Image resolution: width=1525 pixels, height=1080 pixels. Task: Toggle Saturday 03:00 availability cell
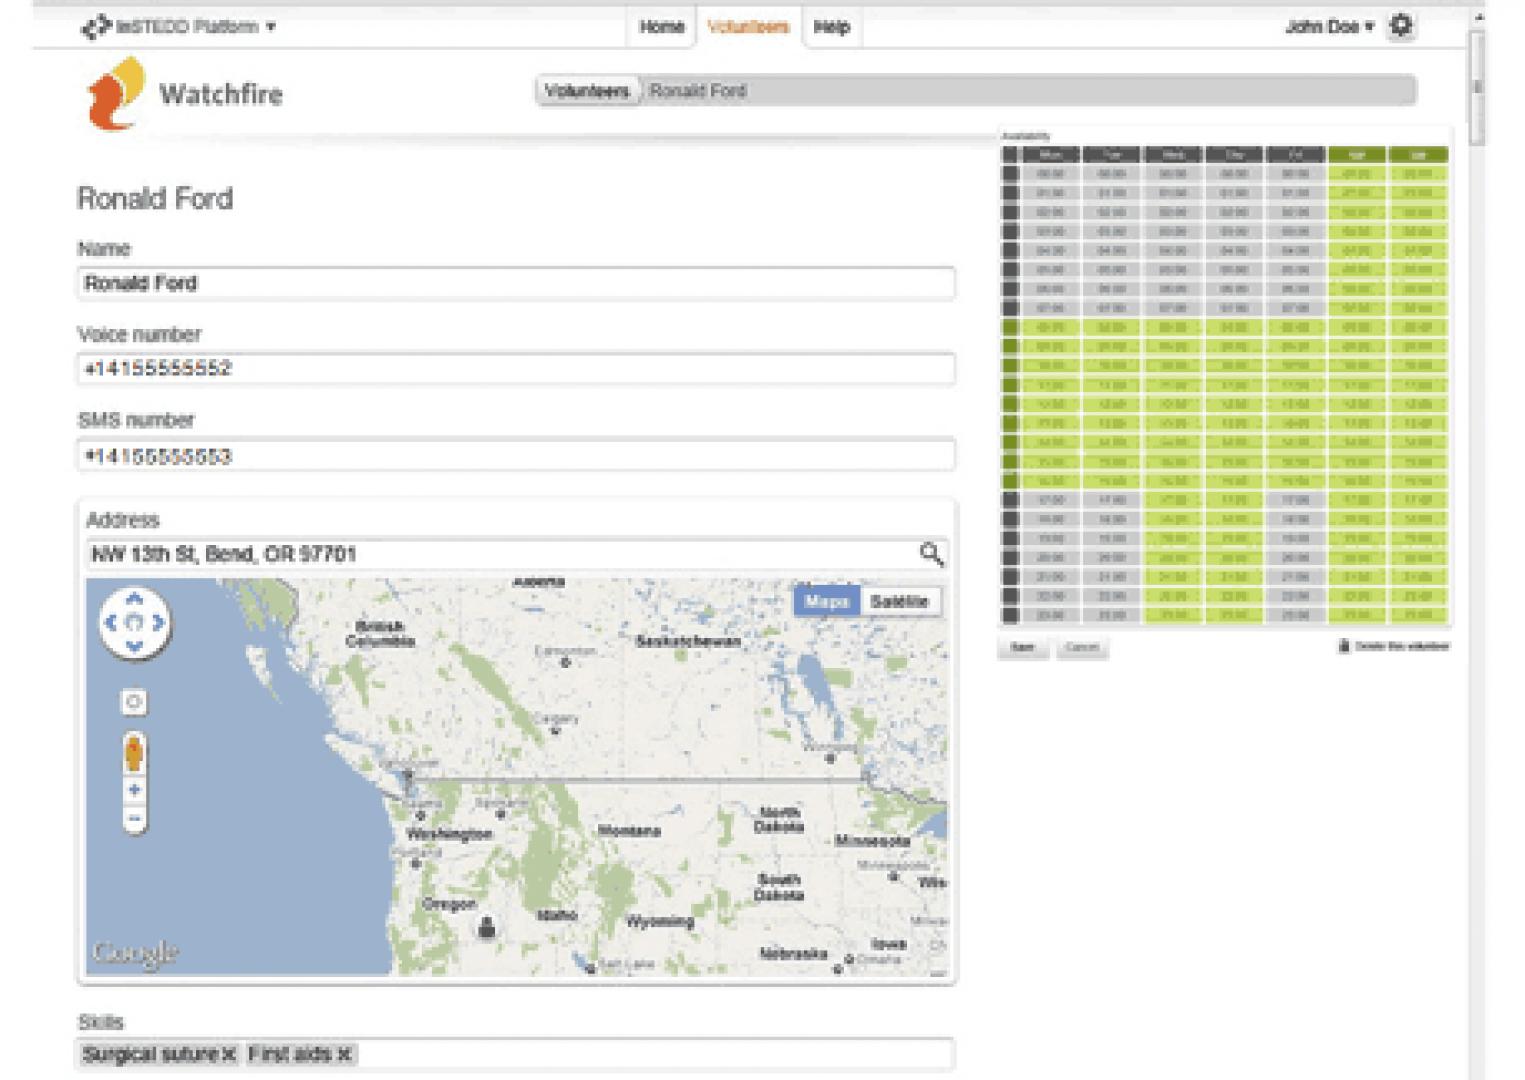[1357, 232]
